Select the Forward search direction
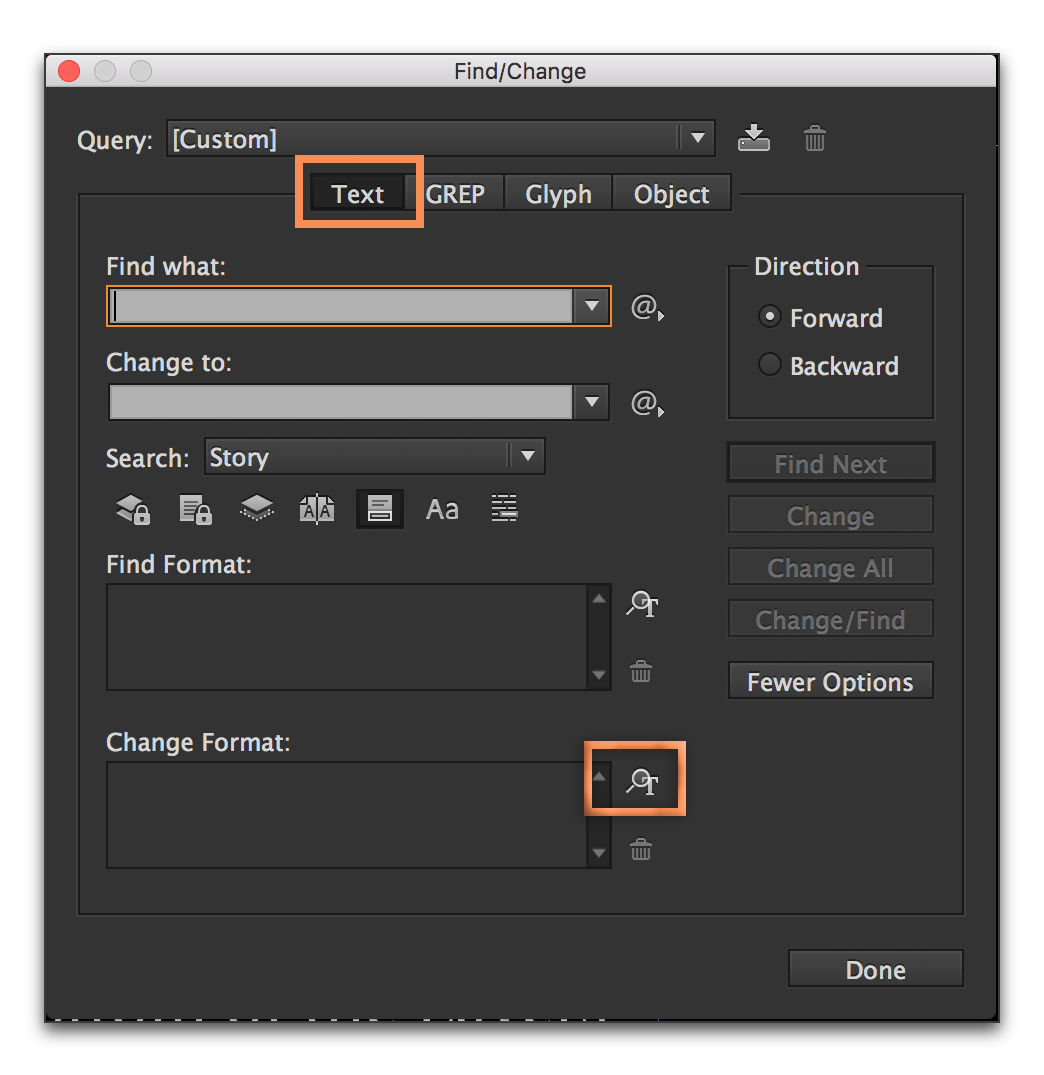The image size is (1044, 1075). pos(769,316)
